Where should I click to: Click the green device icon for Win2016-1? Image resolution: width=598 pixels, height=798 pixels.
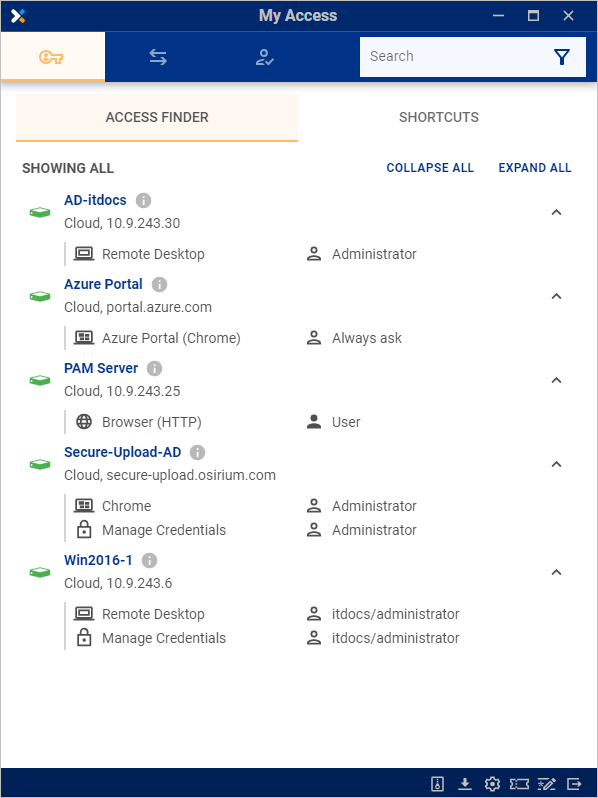(40, 572)
